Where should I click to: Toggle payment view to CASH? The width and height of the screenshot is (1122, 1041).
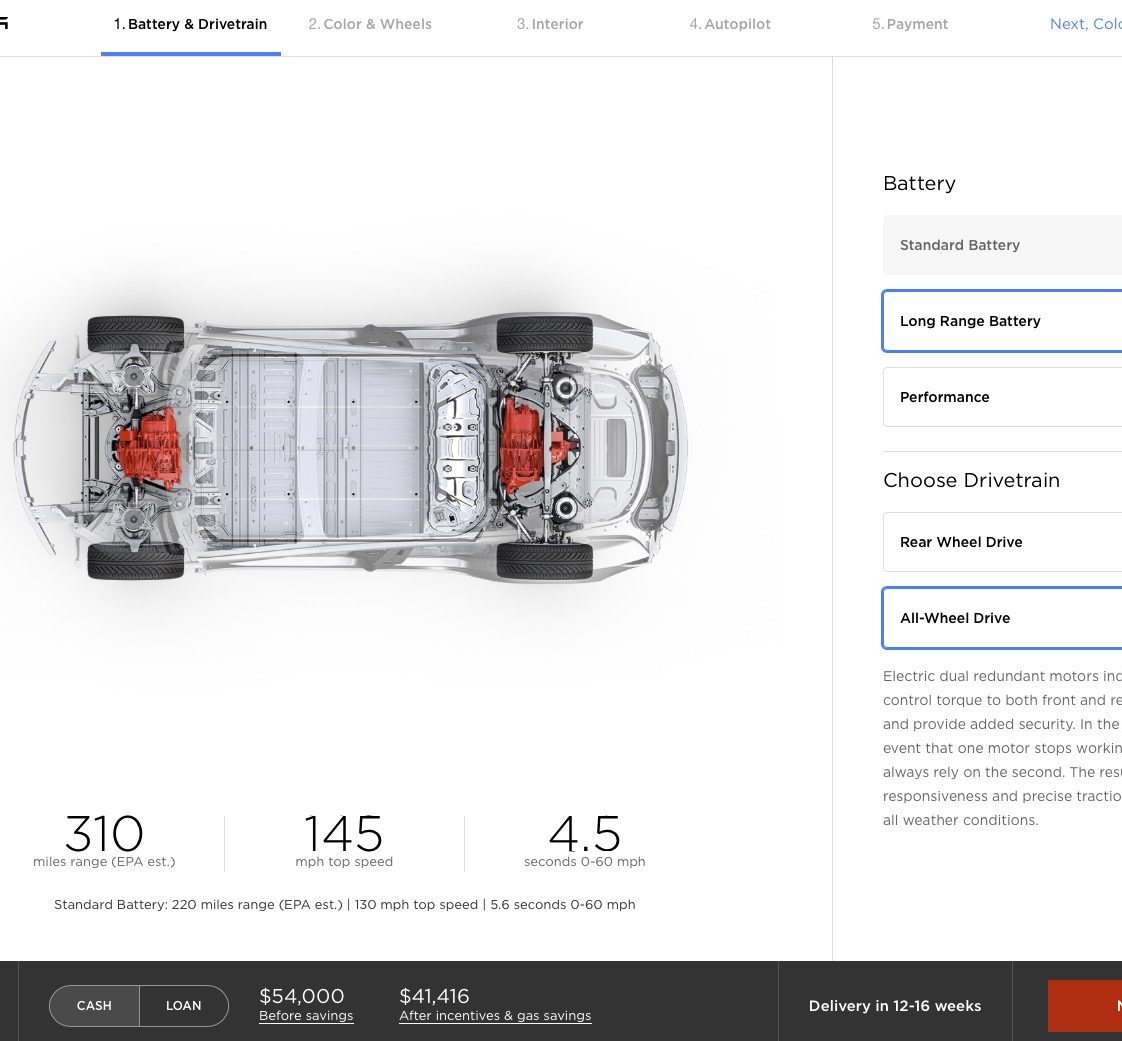coord(94,1005)
